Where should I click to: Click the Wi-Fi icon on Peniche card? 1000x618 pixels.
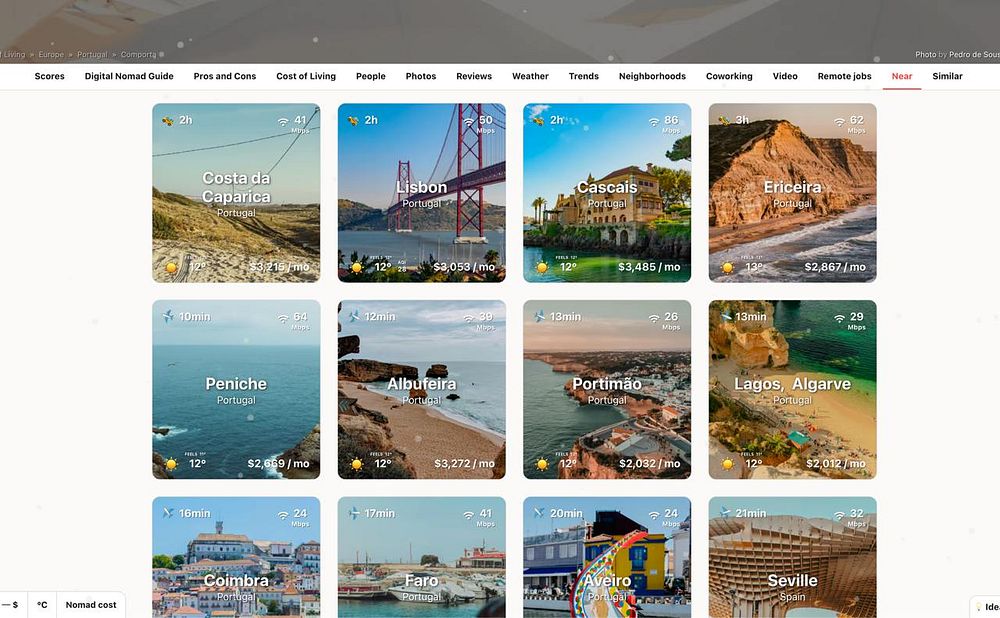(x=283, y=318)
